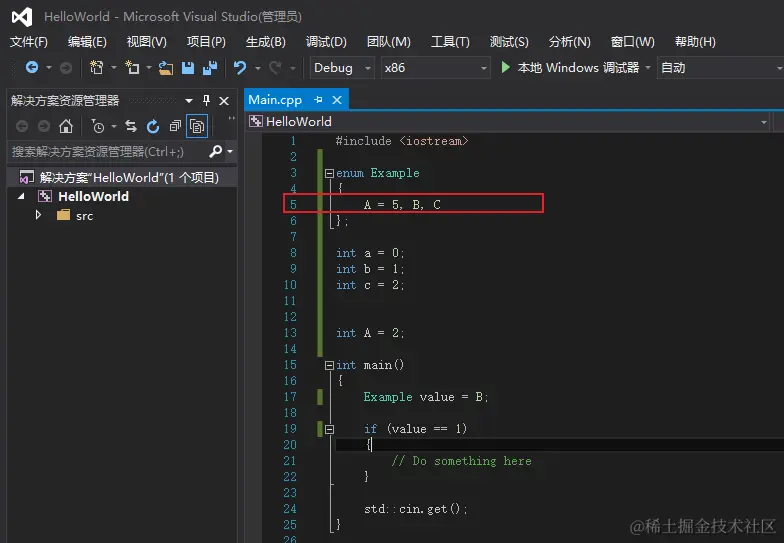This screenshot has width=784, height=543.
Task: Click the code line 'Example value = B;'
Action: pyautogui.click(x=426, y=397)
